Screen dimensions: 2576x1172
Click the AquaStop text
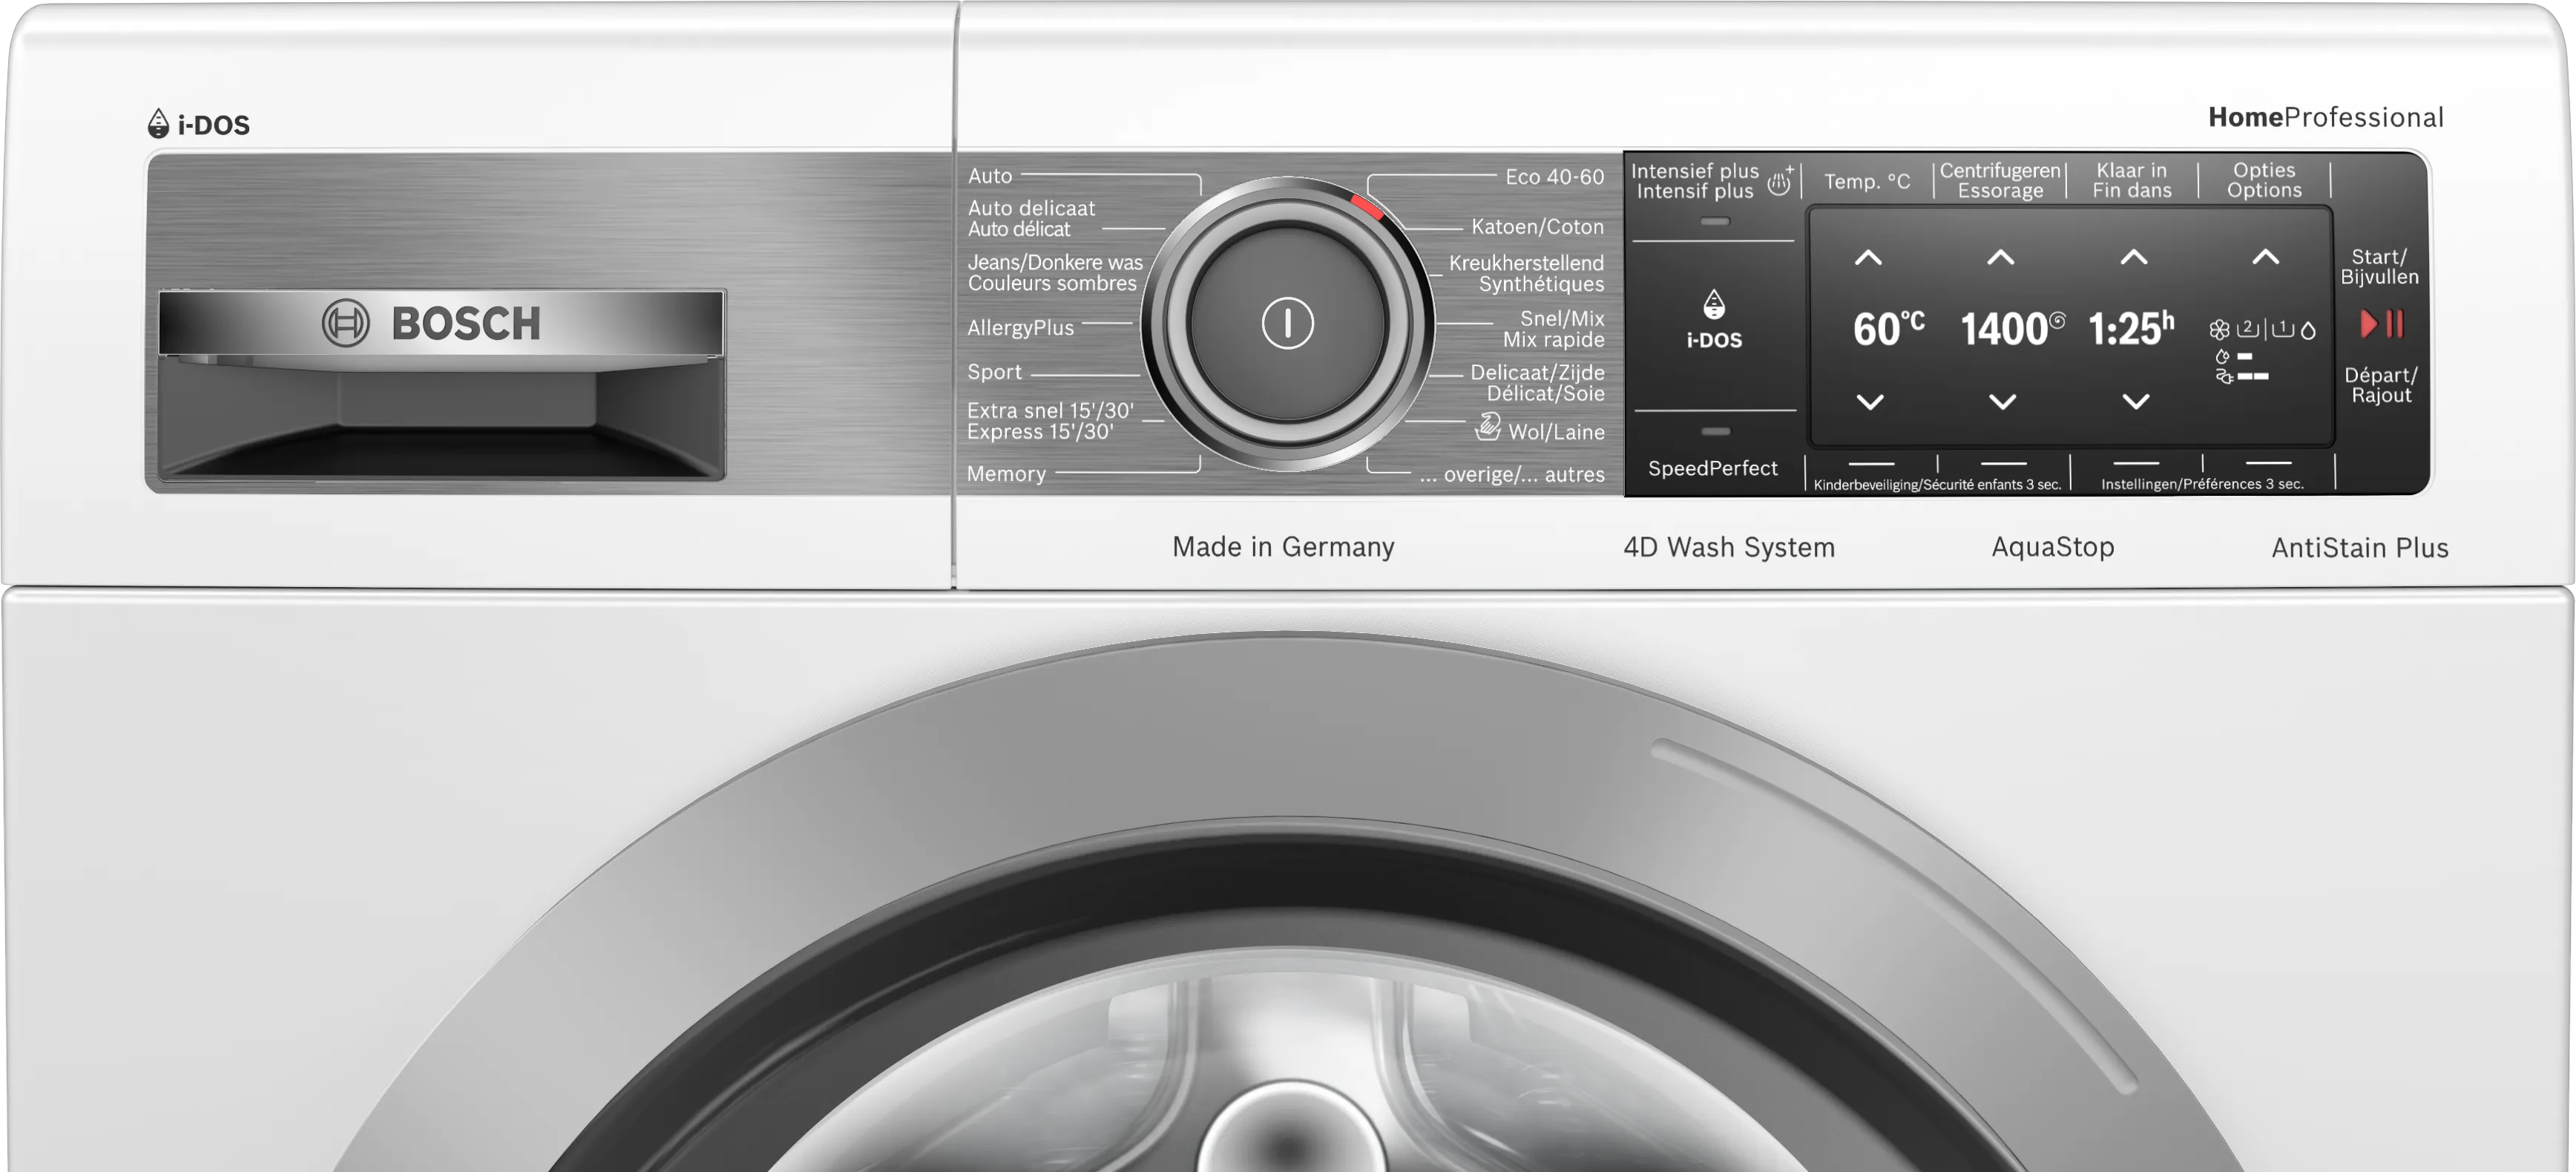(2053, 547)
